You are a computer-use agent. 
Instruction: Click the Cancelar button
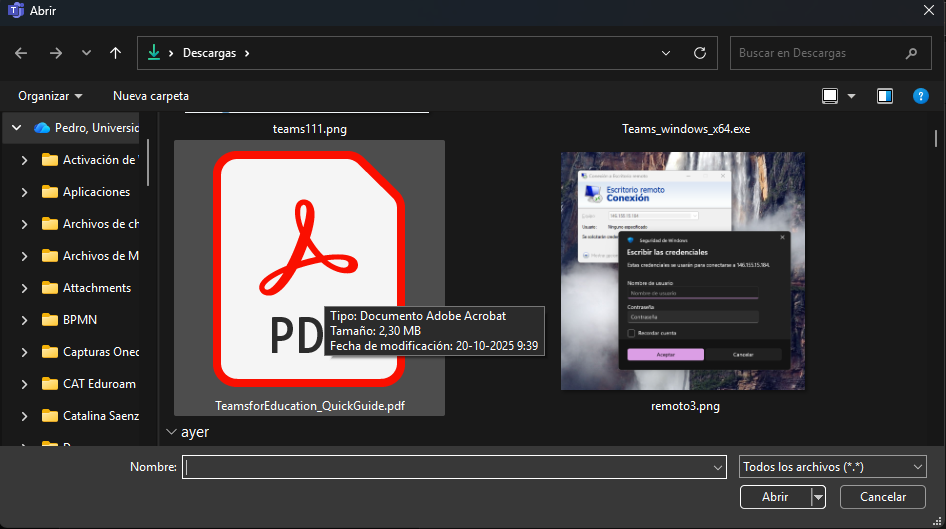883,497
